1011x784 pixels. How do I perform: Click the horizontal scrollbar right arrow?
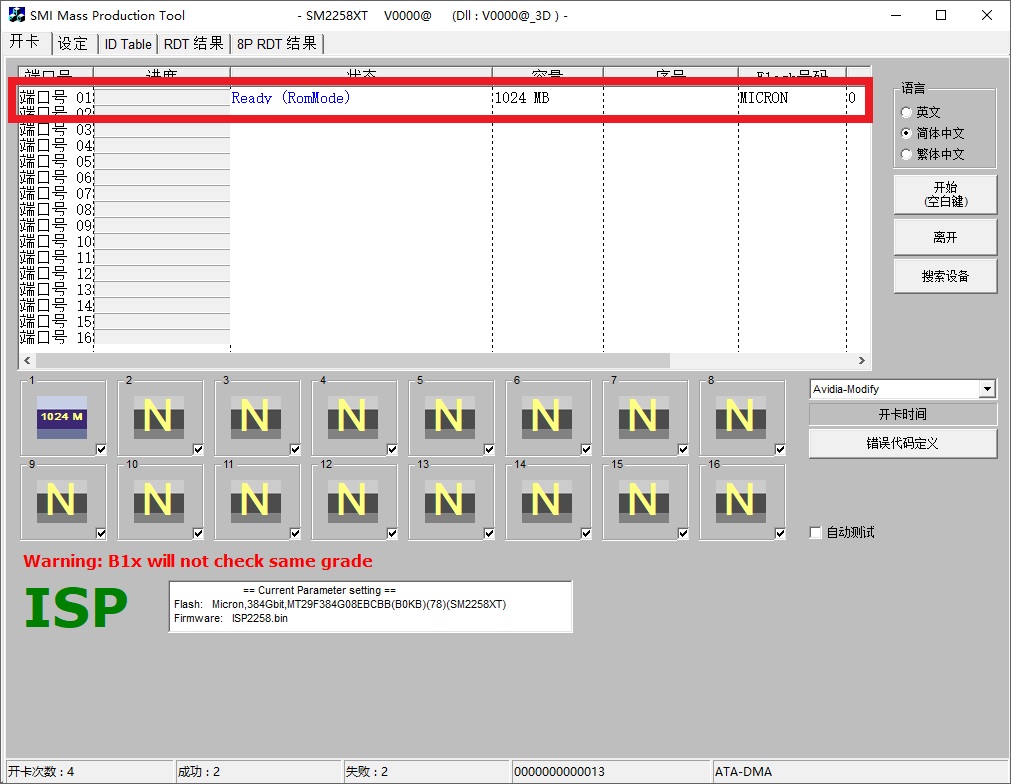pos(861,361)
